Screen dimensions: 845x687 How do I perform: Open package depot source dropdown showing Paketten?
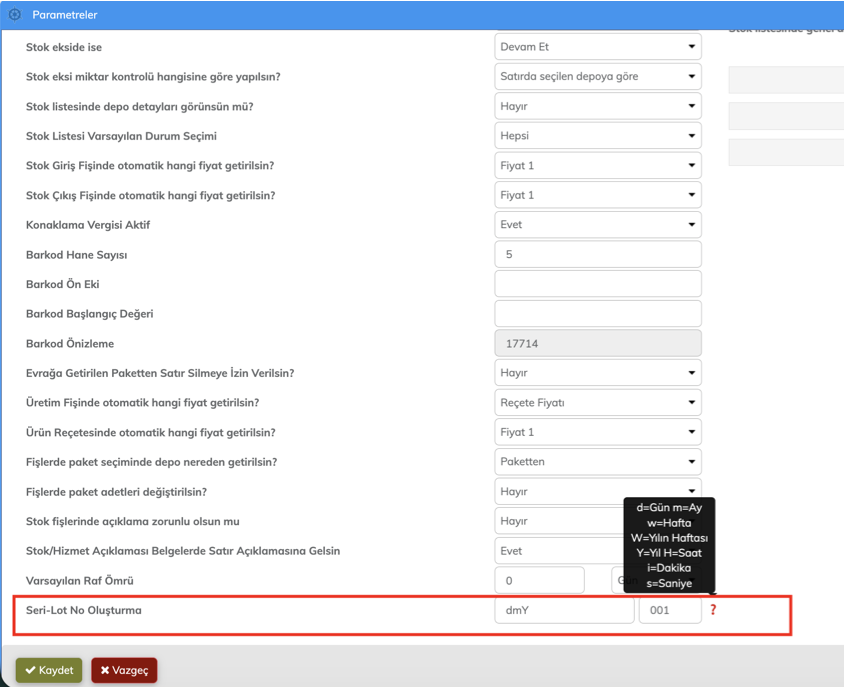pos(597,462)
